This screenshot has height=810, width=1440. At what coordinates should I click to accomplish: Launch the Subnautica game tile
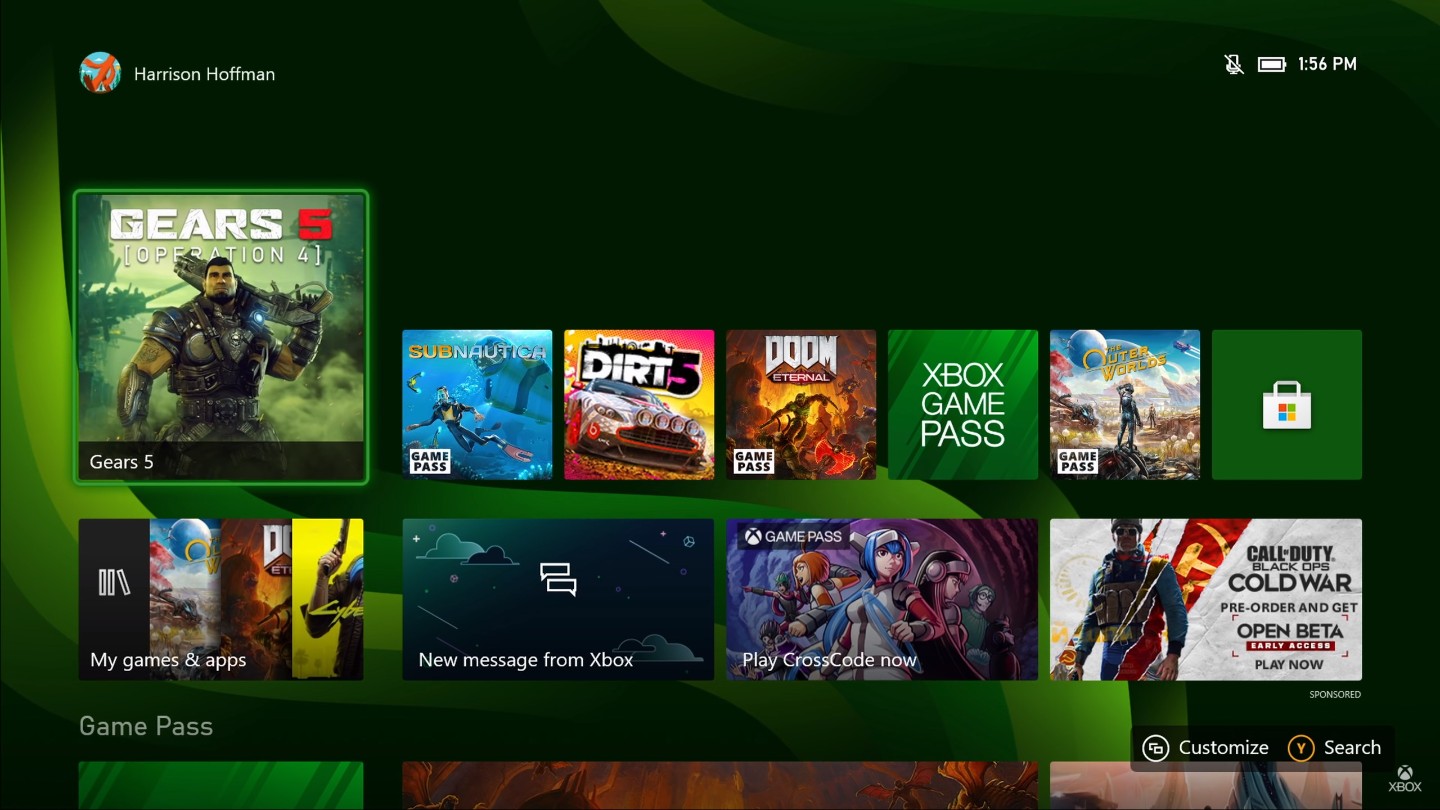477,405
